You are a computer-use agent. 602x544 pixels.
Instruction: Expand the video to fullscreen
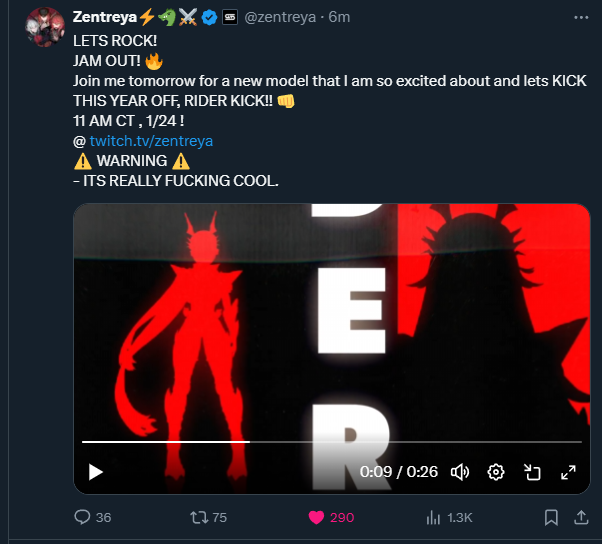point(568,472)
